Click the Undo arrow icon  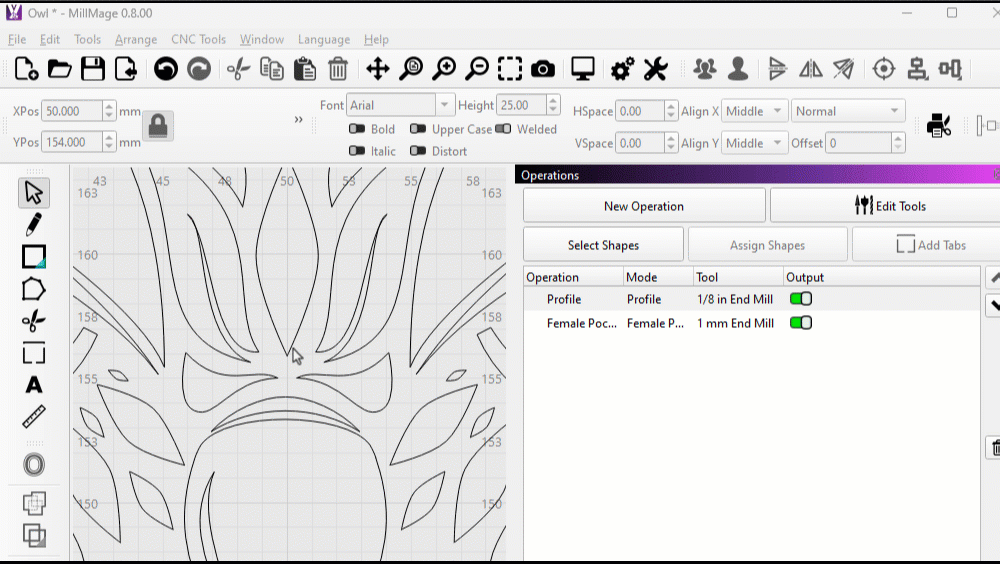[166, 69]
